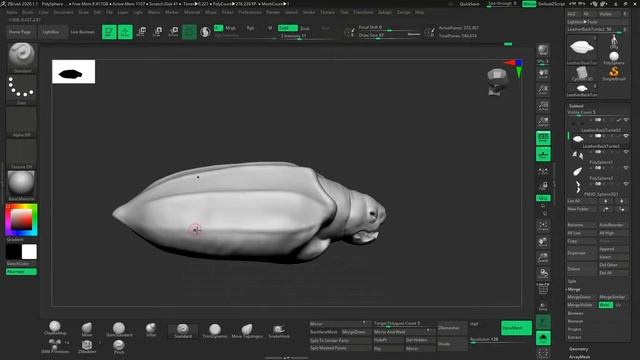The height and width of the screenshot is (360, 640).
Task: Select the Pinch brush
Action: click(x=119, y=346)
